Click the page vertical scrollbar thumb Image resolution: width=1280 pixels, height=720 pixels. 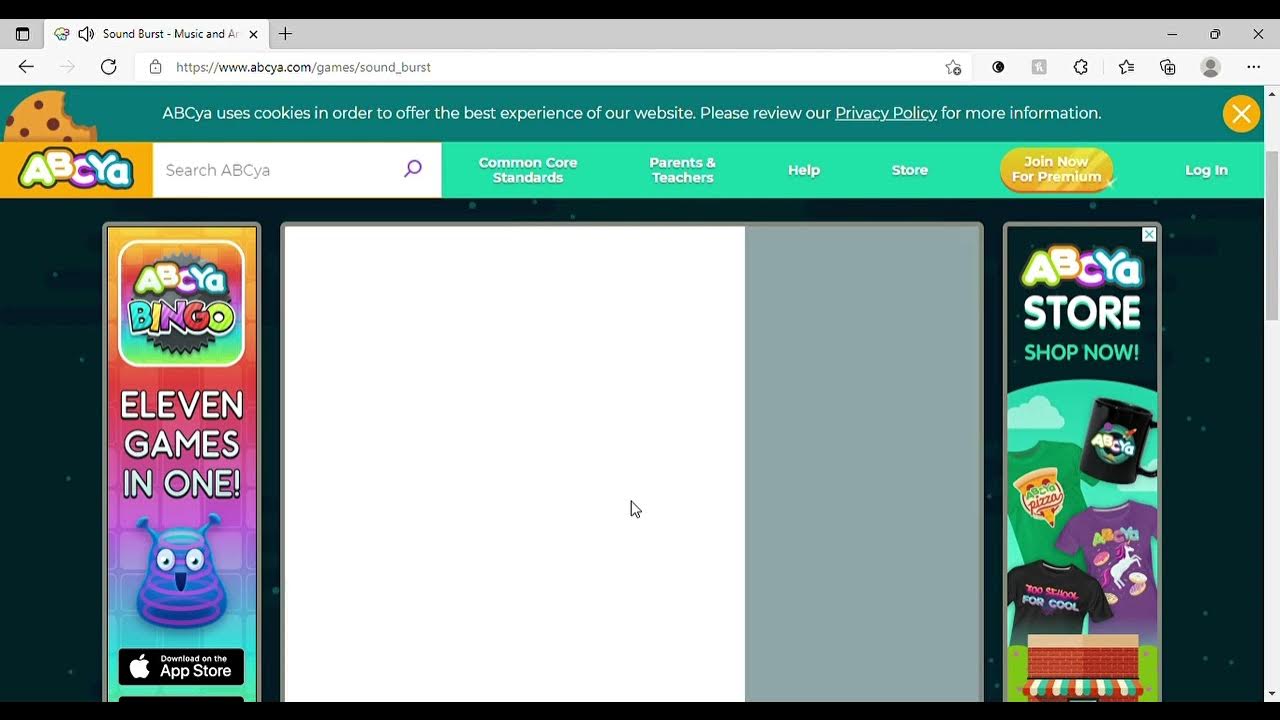pos(1272,235)
